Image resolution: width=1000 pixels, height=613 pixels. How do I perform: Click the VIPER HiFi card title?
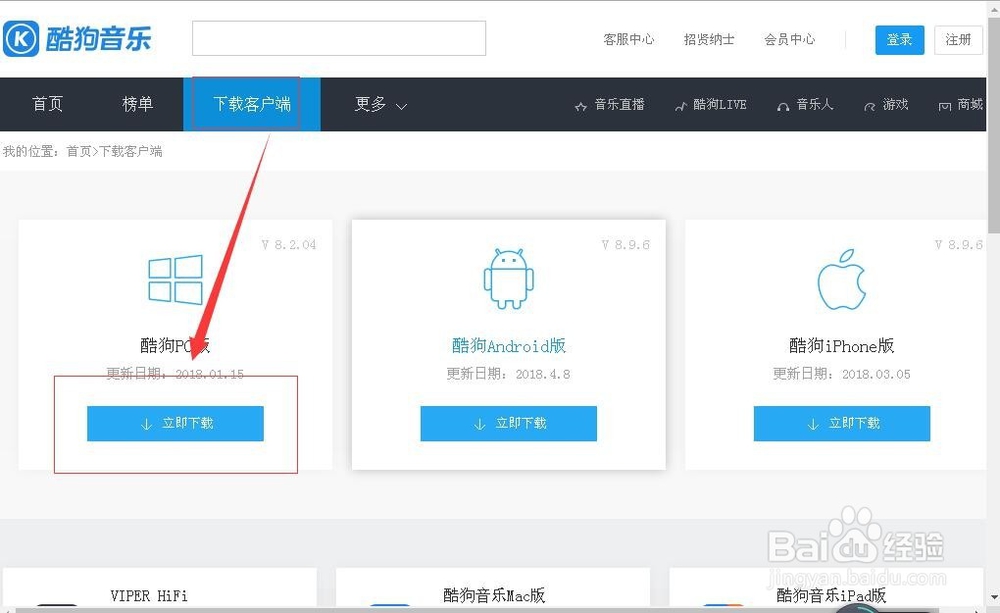[149, 596]
